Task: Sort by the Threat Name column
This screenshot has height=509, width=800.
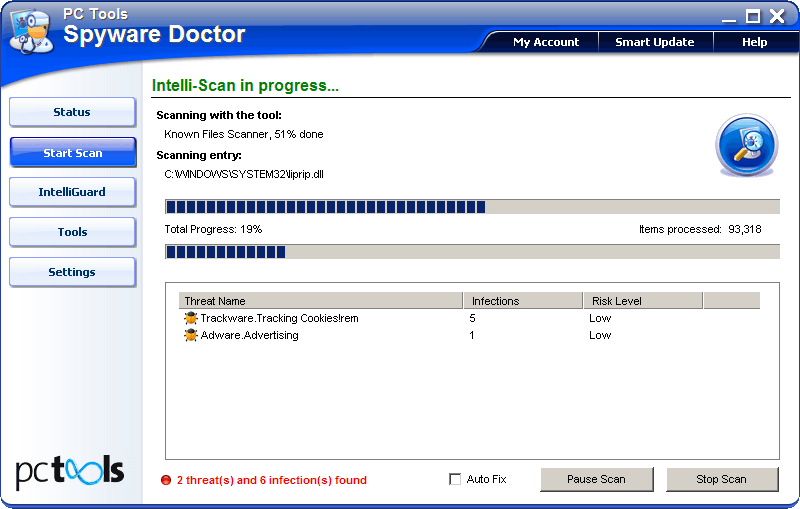Action: 321,301
